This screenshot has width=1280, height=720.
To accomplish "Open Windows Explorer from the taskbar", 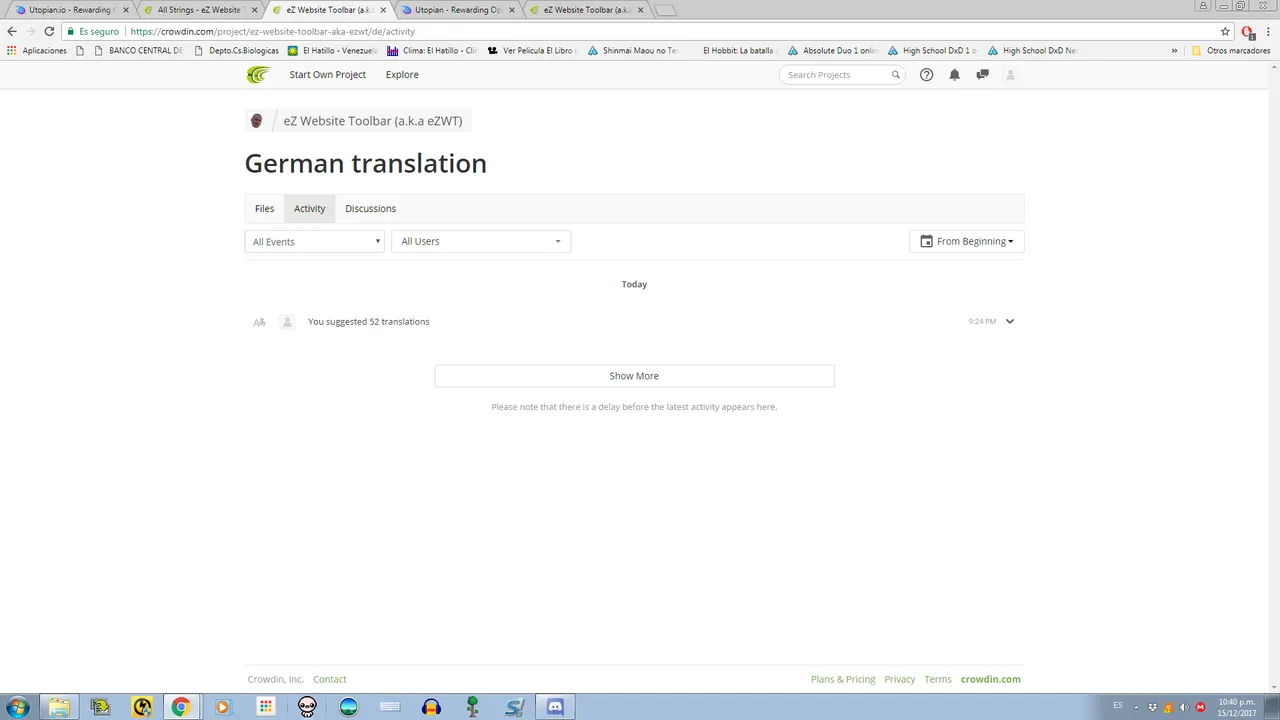I will point(59,707).
